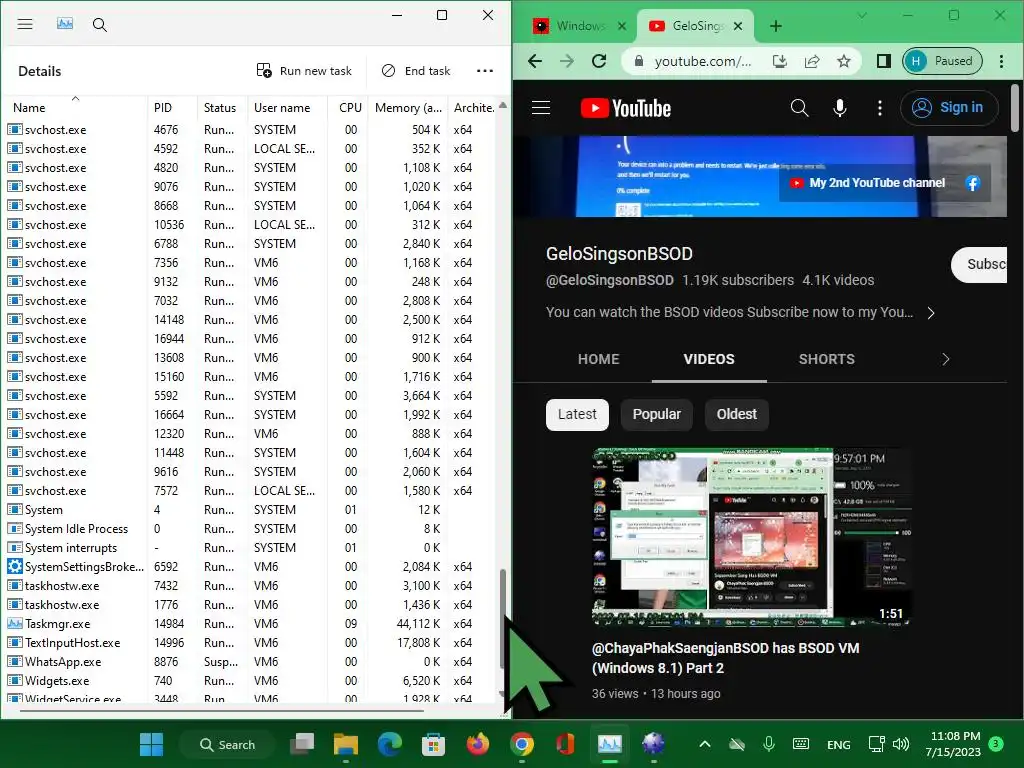This screenshot has width=1024, height=768.
Task: Open Windows Start menu
Action: pos(152,744)
